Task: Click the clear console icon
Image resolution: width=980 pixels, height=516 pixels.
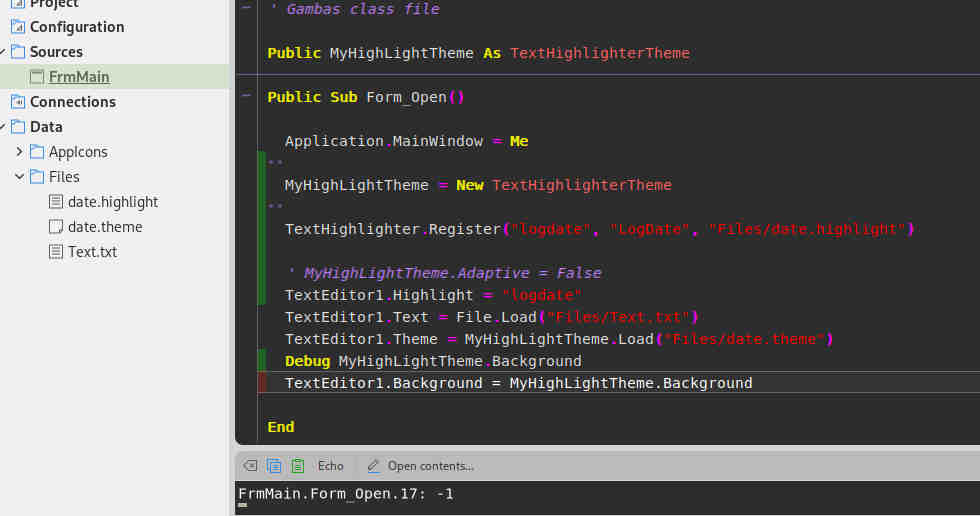Action: (x=250, y=466)
